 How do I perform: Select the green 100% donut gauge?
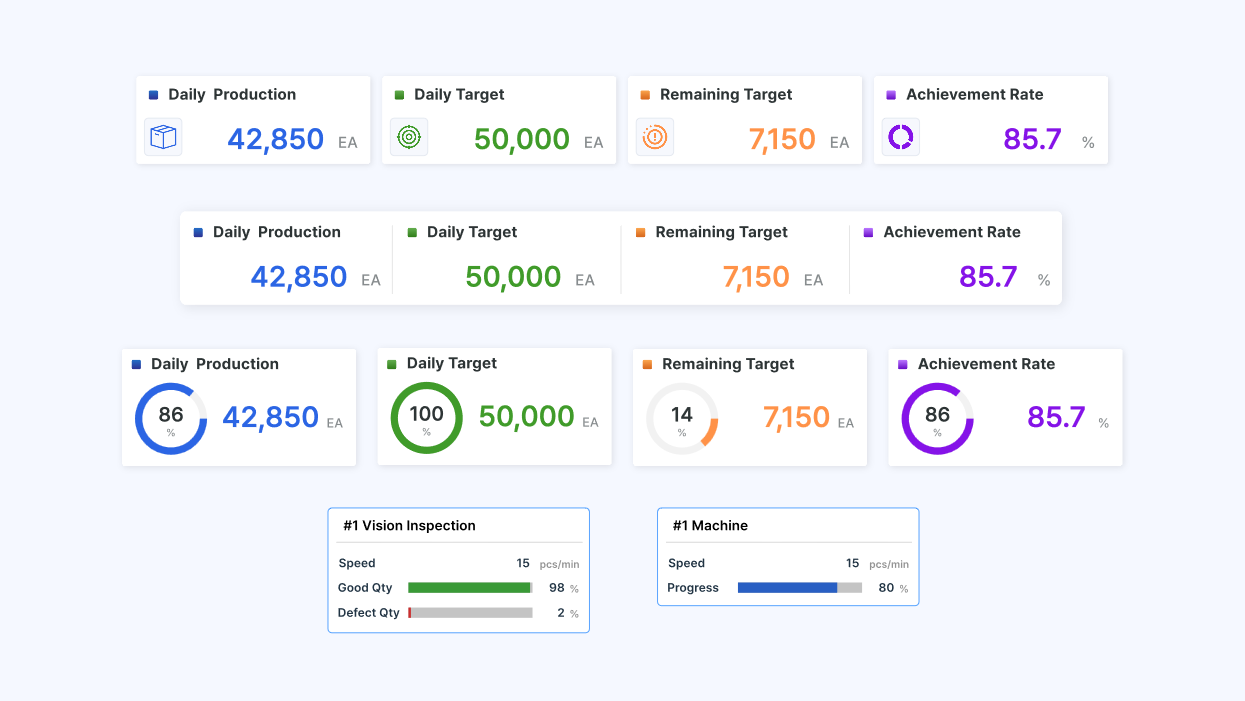click(426, 418)
